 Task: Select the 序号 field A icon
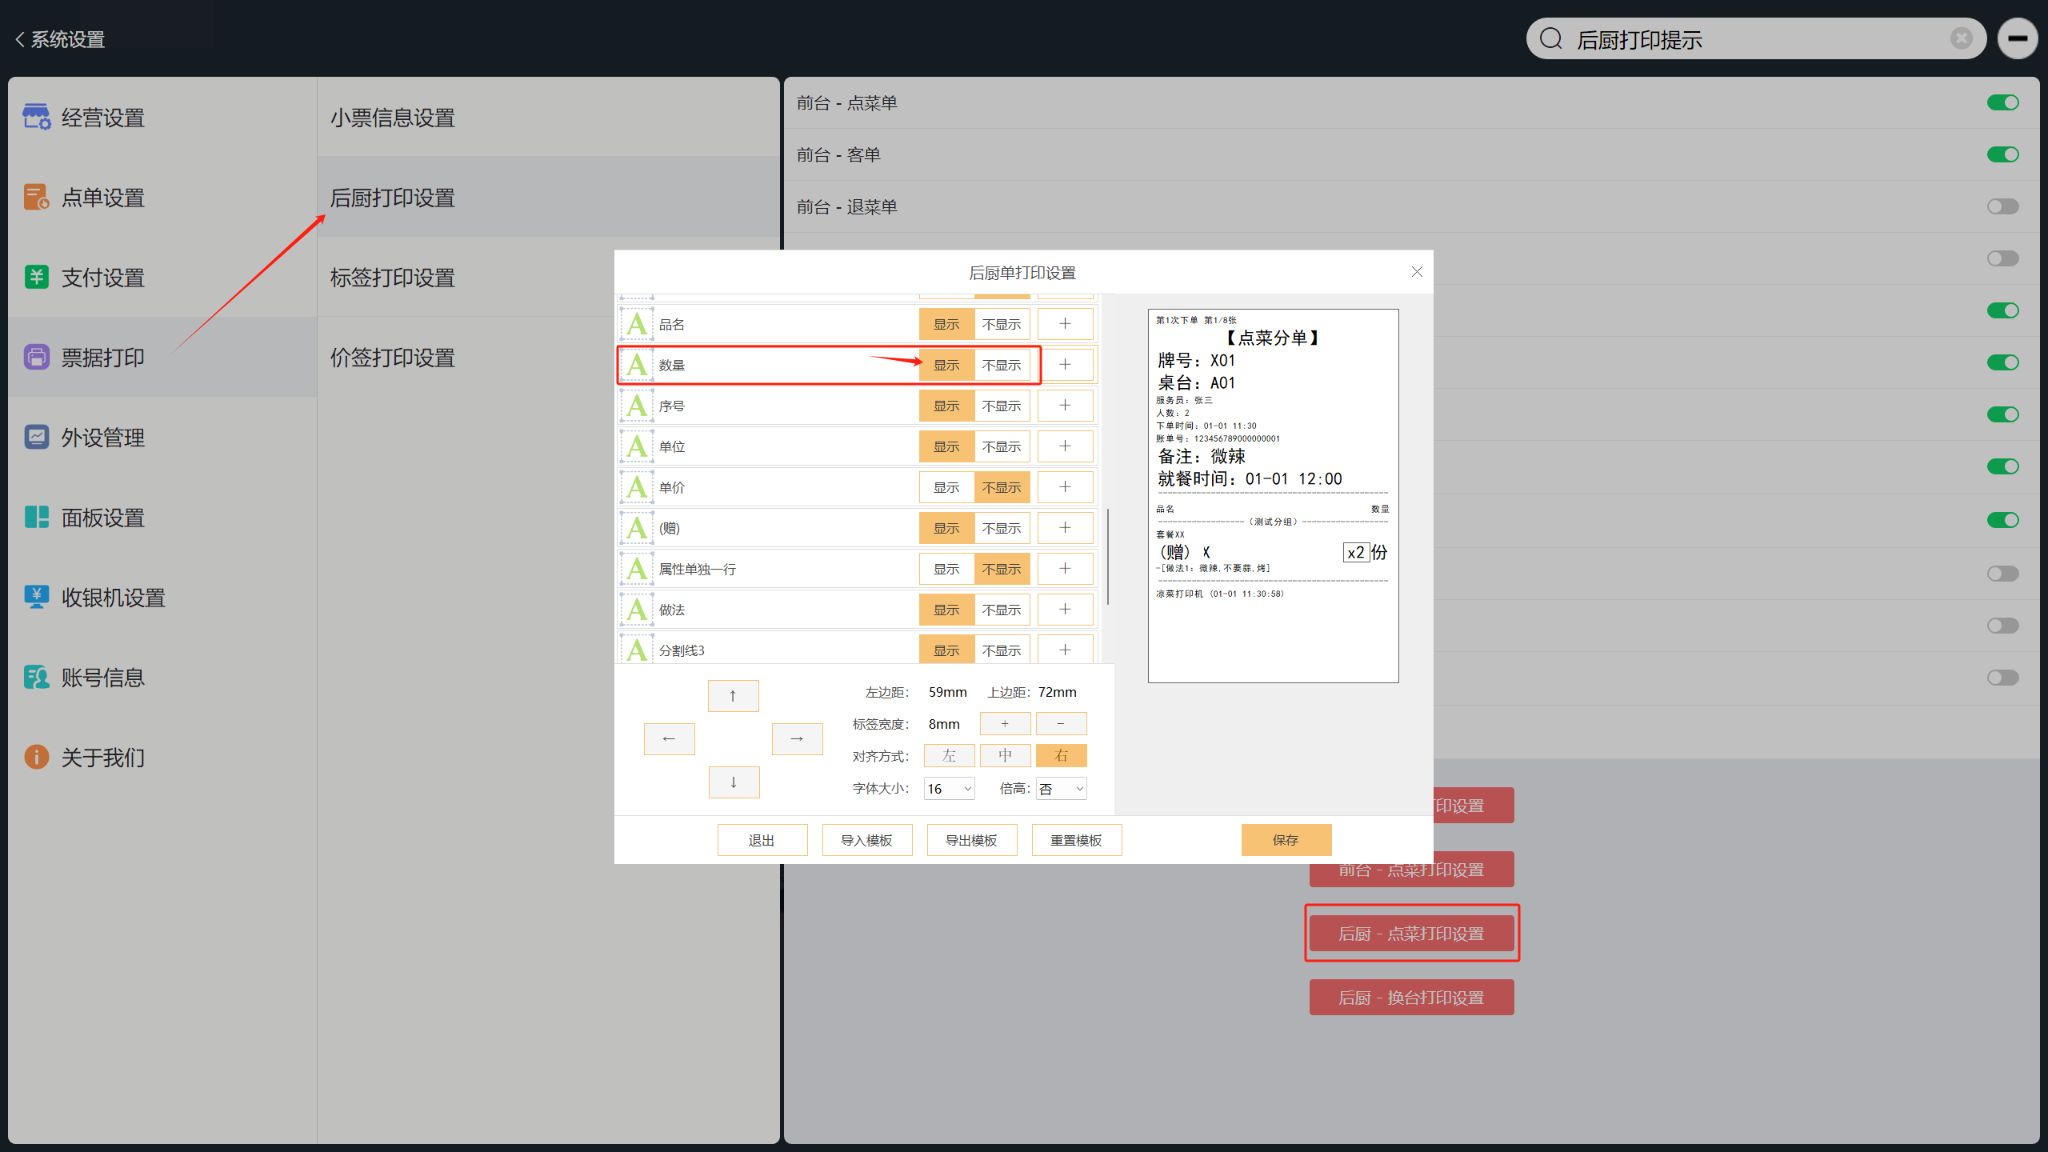coord(636,406)
